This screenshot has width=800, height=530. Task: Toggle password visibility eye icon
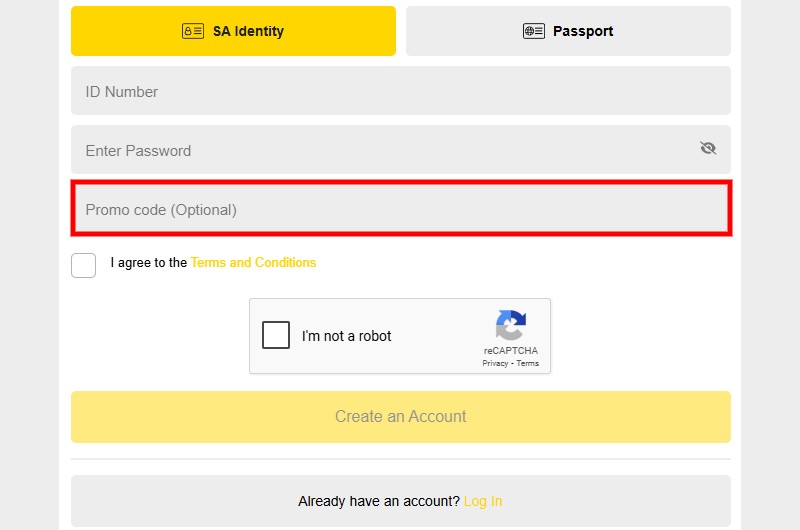tap(708, 148)
